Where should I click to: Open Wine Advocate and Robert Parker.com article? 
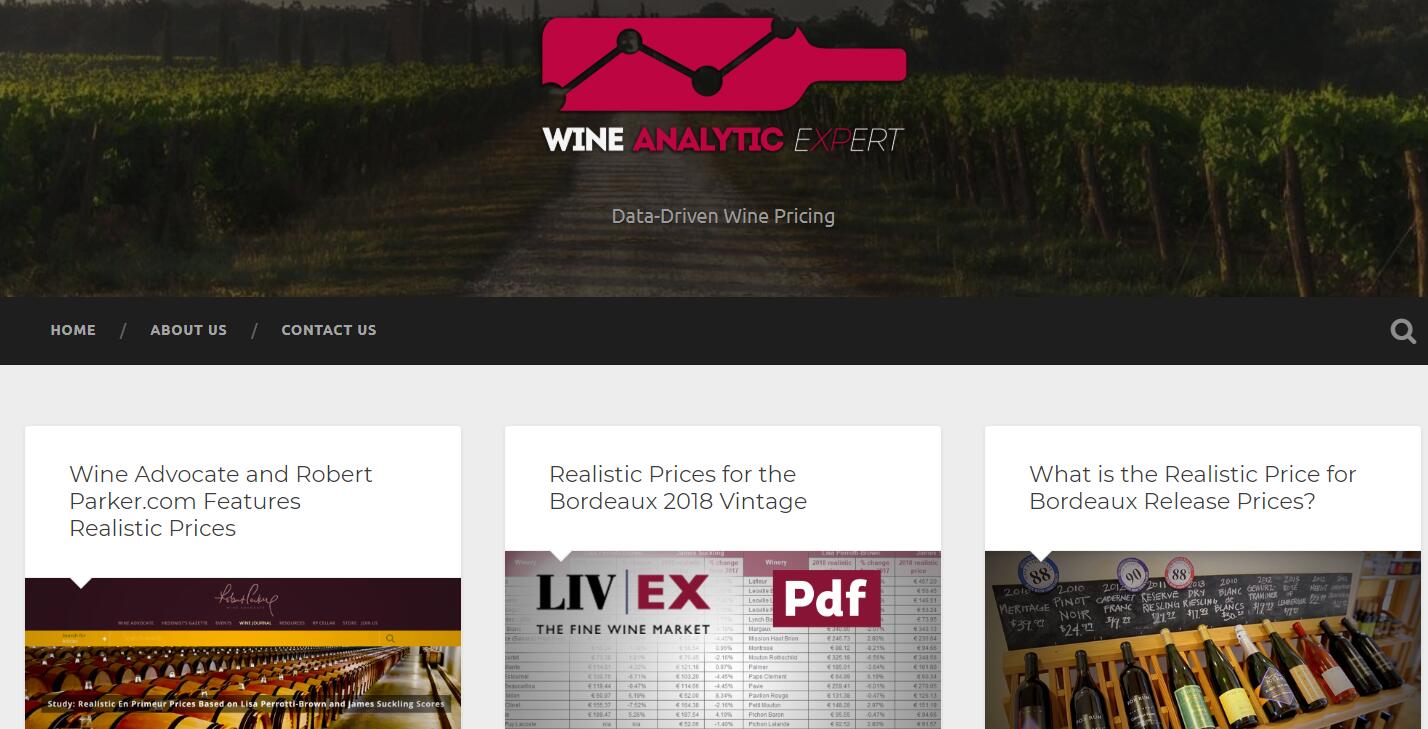point(221,501)
